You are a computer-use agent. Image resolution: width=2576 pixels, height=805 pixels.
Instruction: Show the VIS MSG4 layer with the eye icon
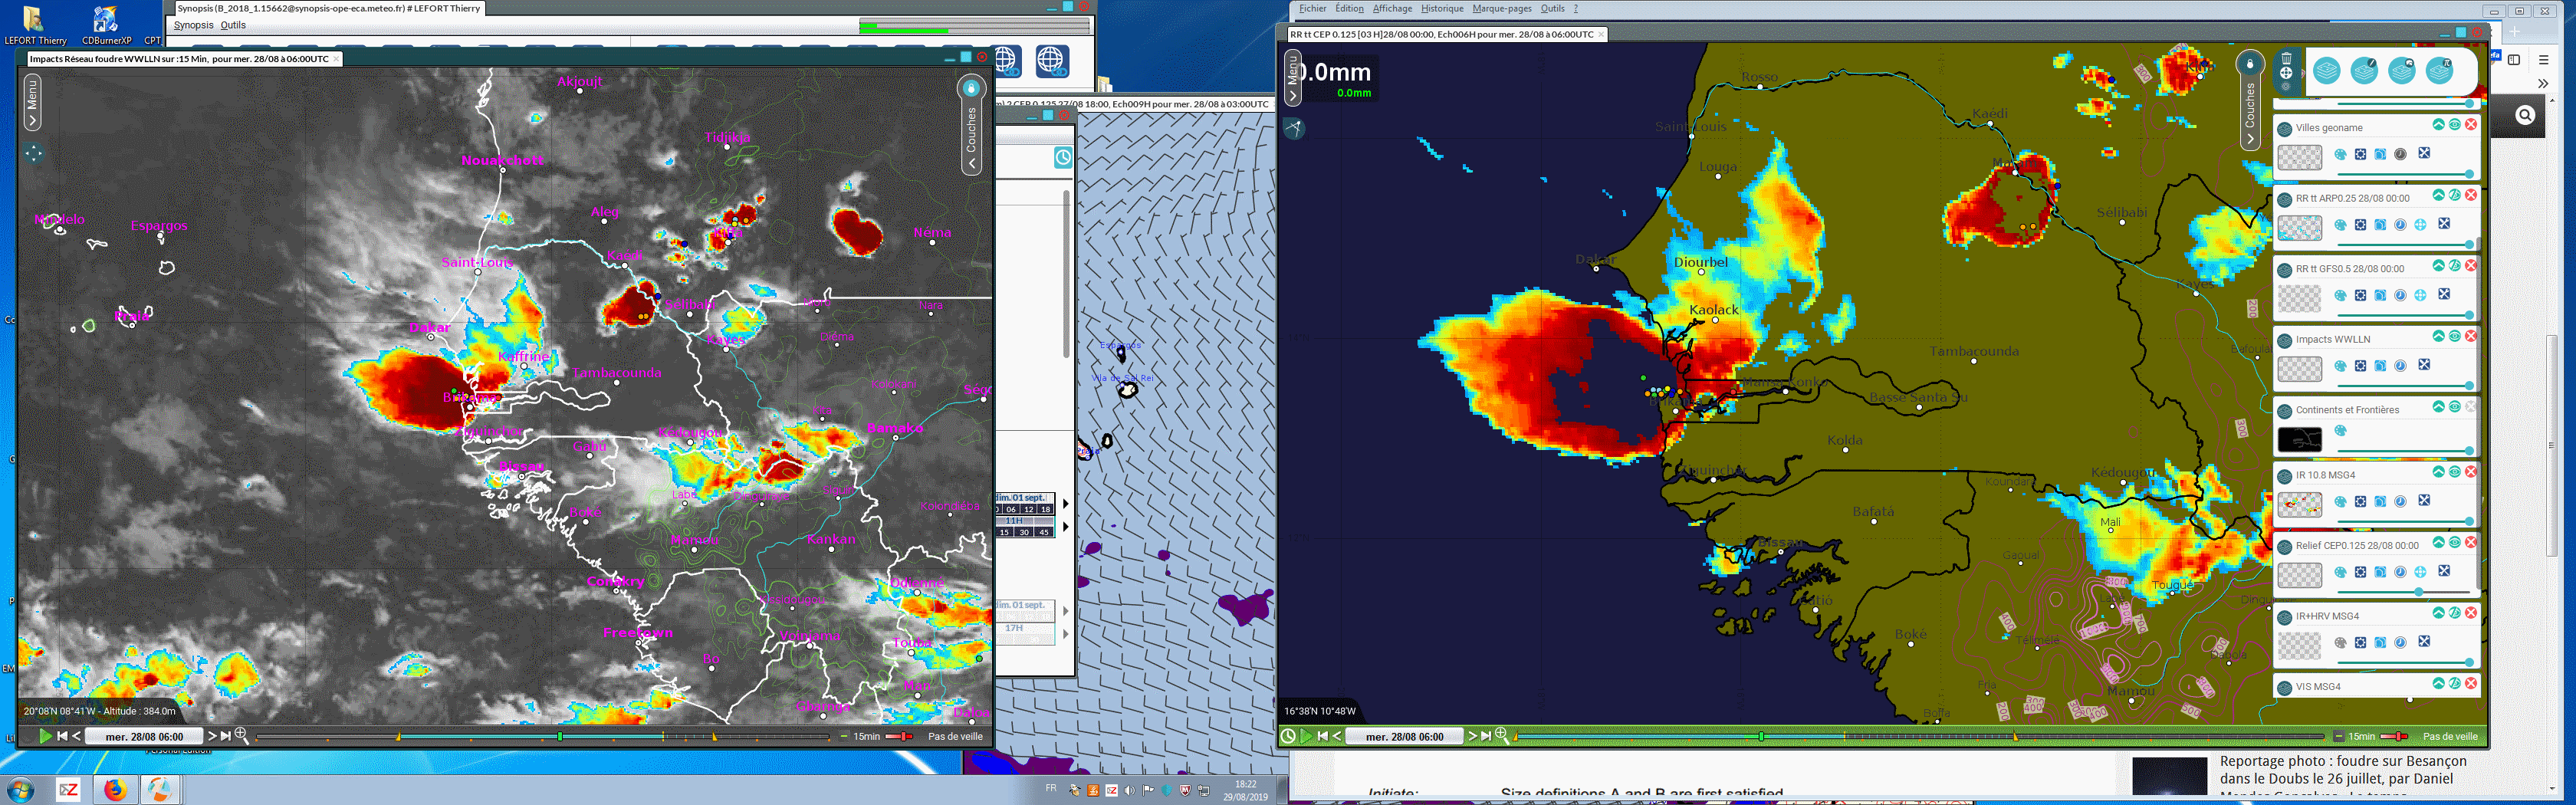pyautogui.click(x=2455, y=683)
